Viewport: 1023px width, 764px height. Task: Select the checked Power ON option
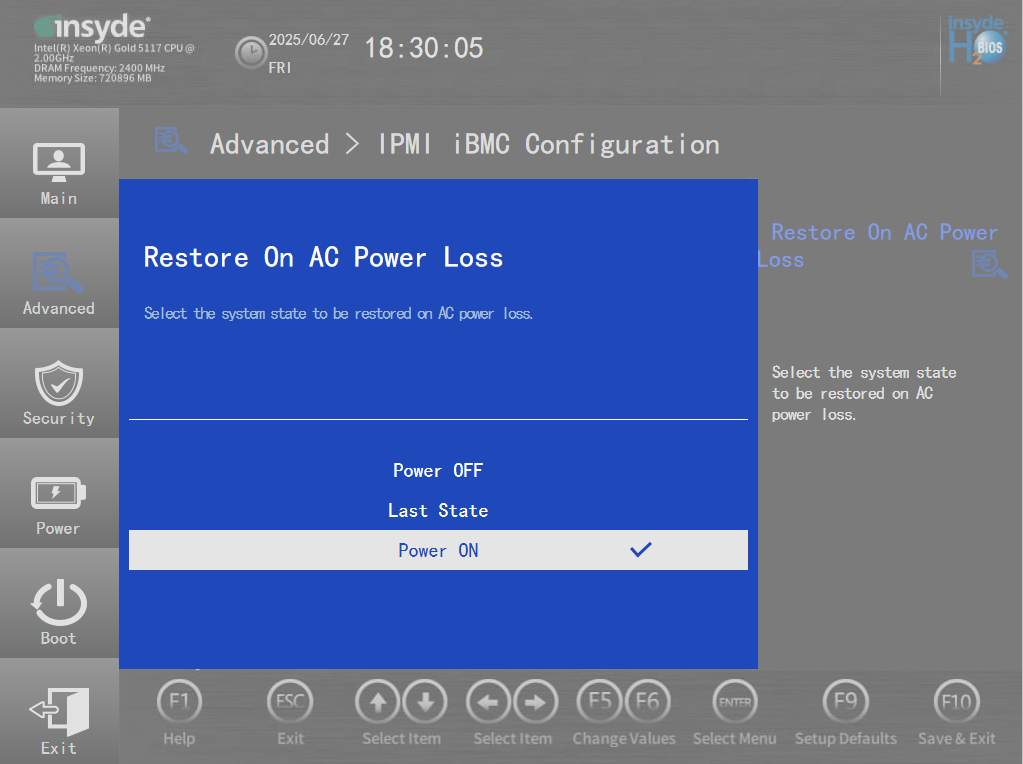[x=438, y=550]
